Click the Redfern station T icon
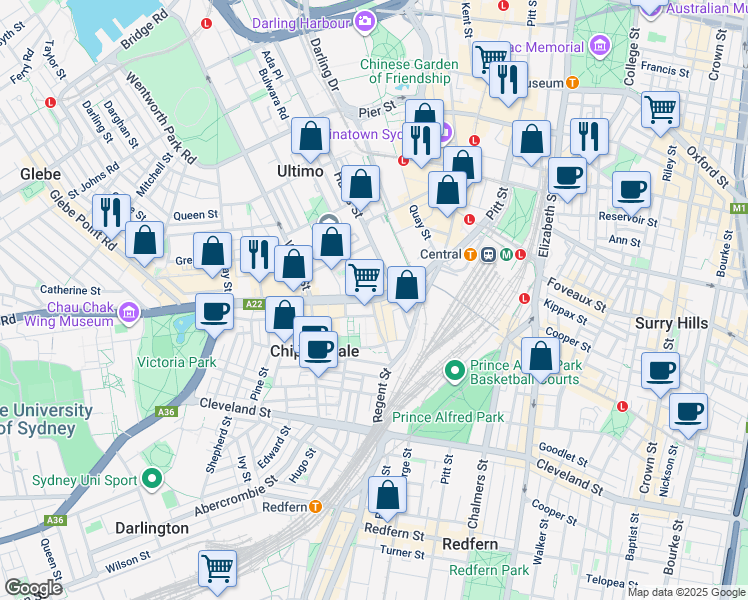Viewport: 748px width, 600px height. pos(315,507)
